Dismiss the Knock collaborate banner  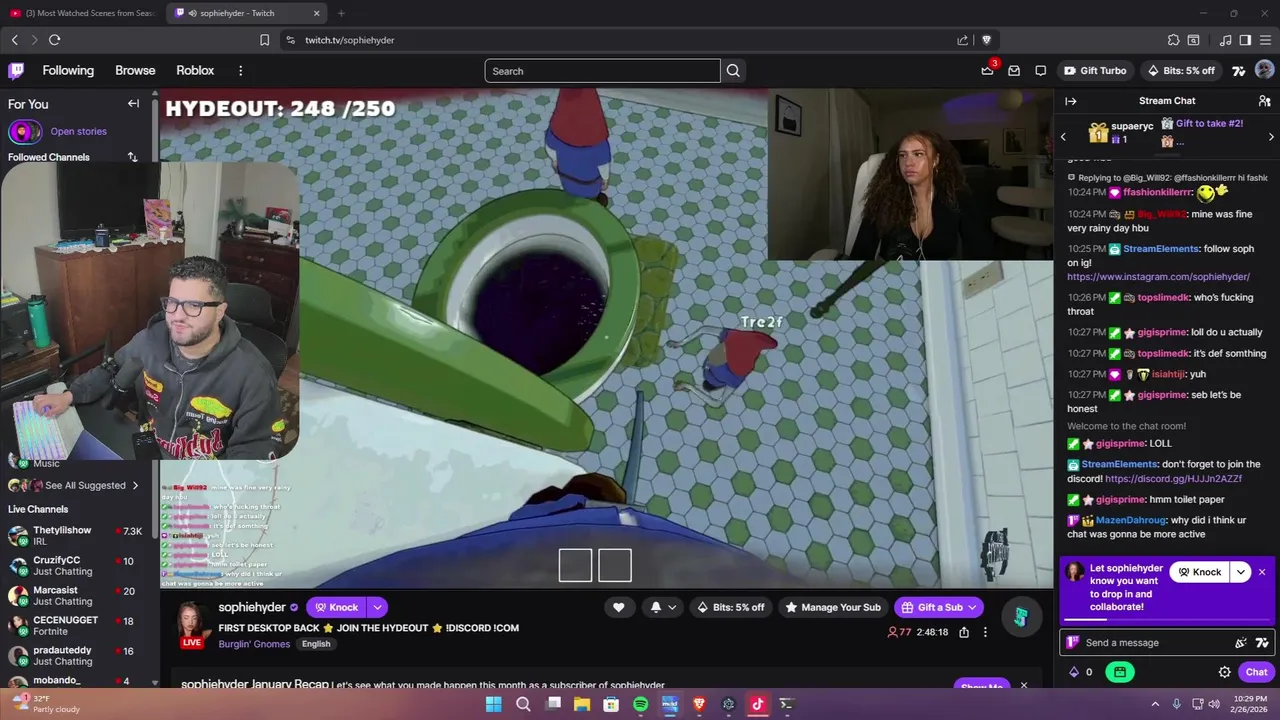(x=1262, y=572)
